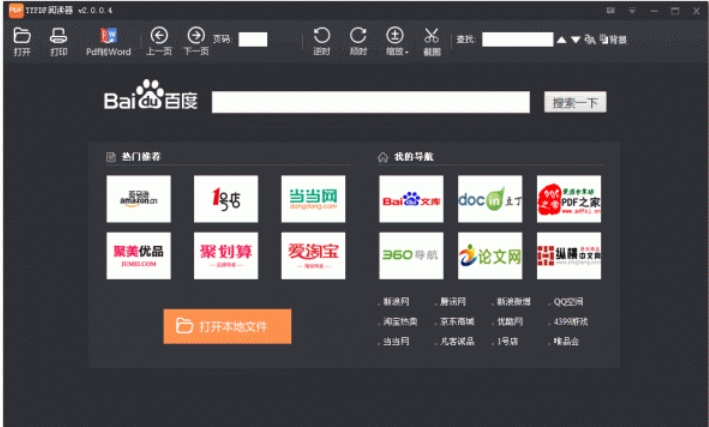The width and height of the screenshot is (709, 427).
Task: Go to next page (下一页)
Action: [196, 42]
